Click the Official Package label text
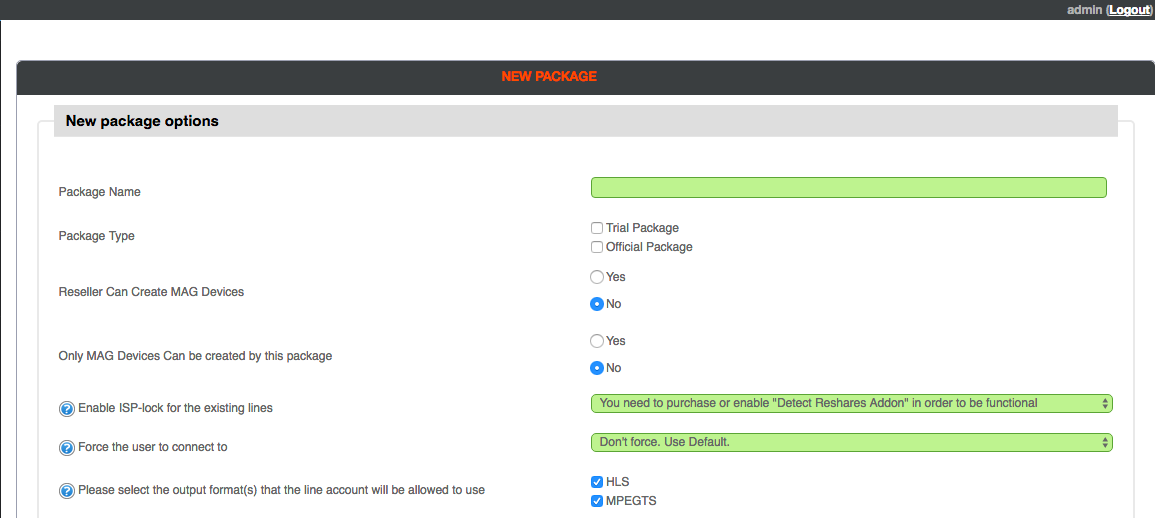 [x=649, y=247]
